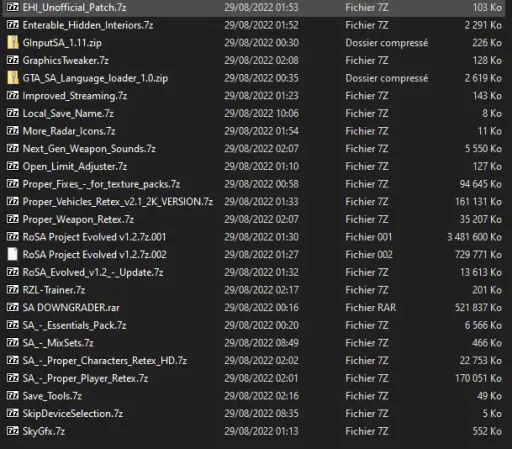This screenshot has width=512, height=449.
Task: Select the file name Proper_Weapon_Retex.7z
Action: 78,219
